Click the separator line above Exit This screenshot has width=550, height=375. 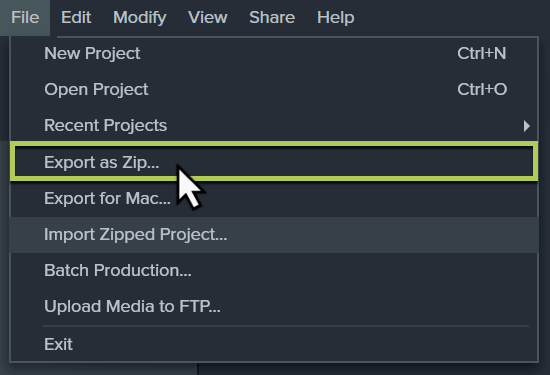(x=286, y=326)
